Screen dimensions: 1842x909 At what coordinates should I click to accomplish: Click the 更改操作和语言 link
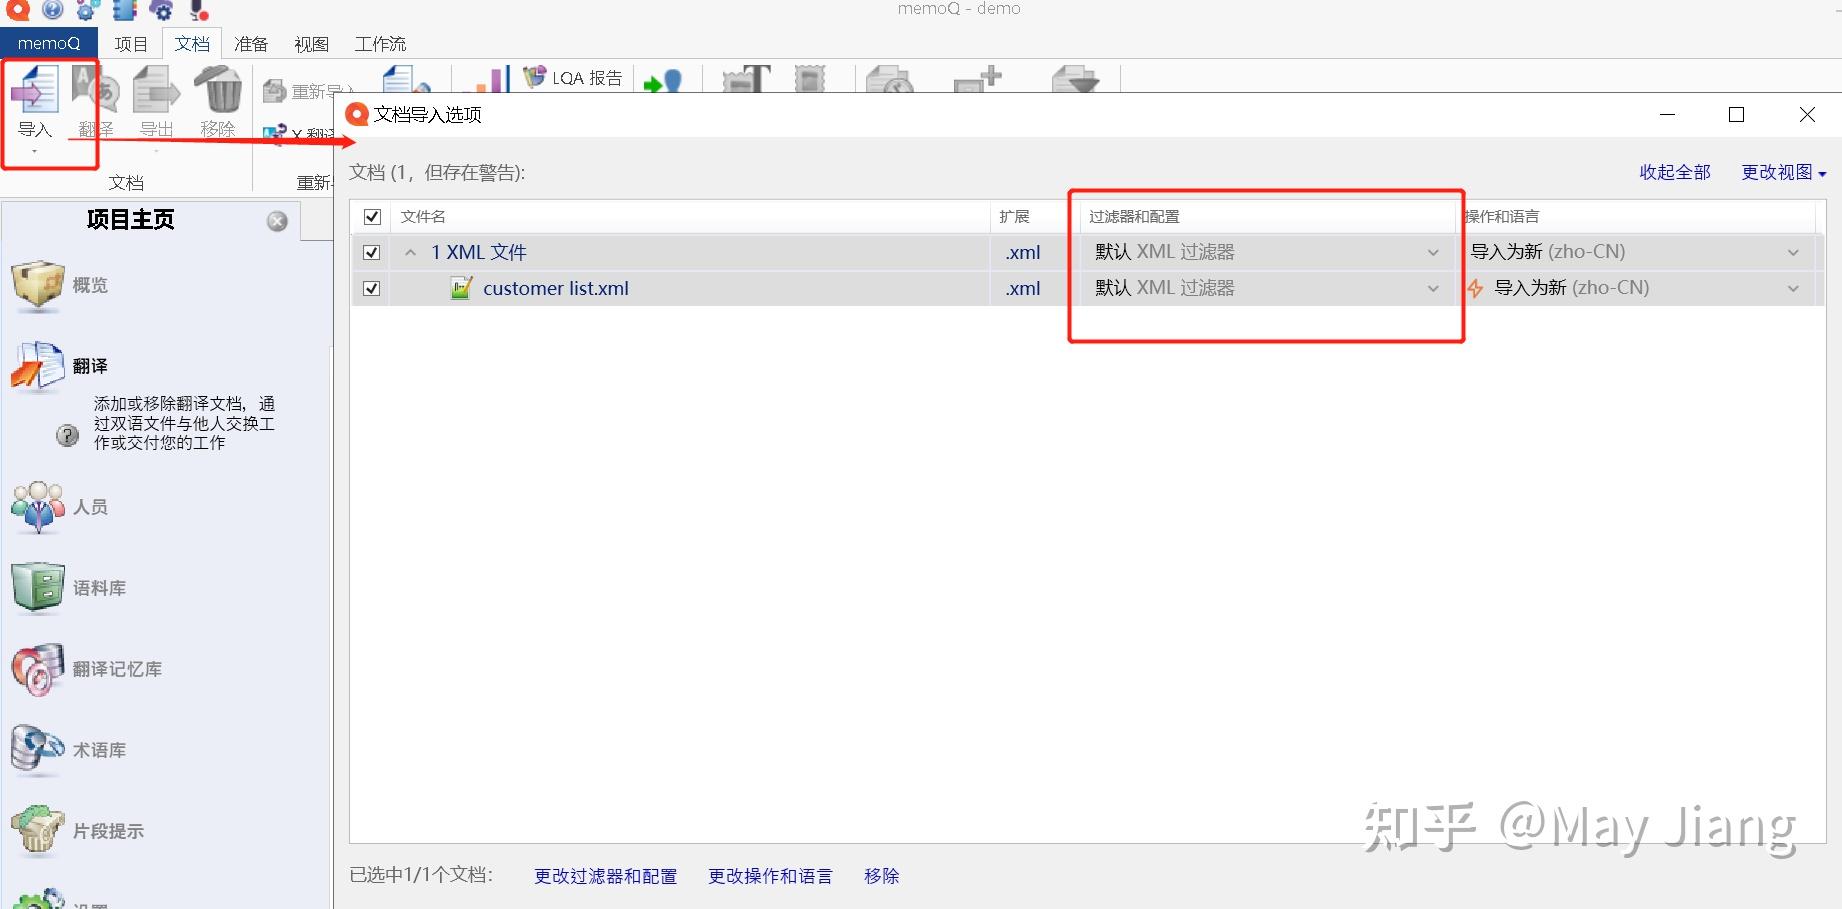point(770,876)
